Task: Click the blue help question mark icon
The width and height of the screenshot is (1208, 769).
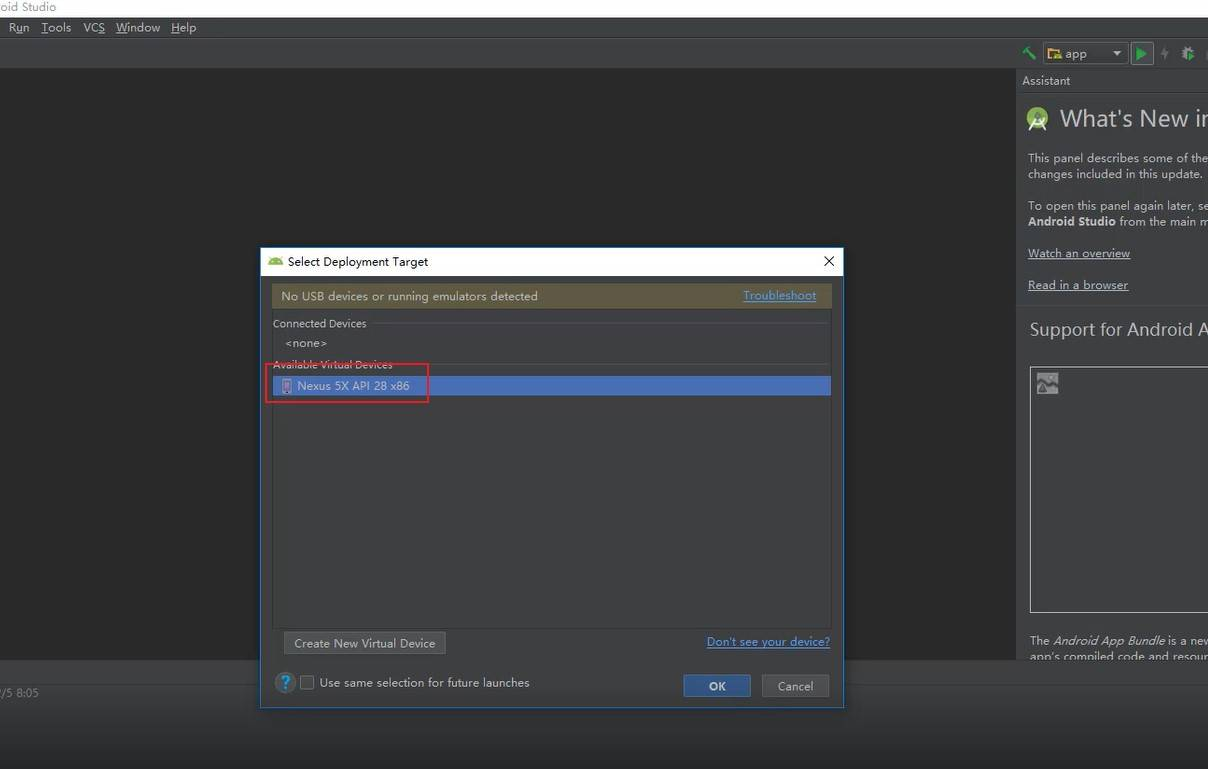Action: [x=285, y=682]
